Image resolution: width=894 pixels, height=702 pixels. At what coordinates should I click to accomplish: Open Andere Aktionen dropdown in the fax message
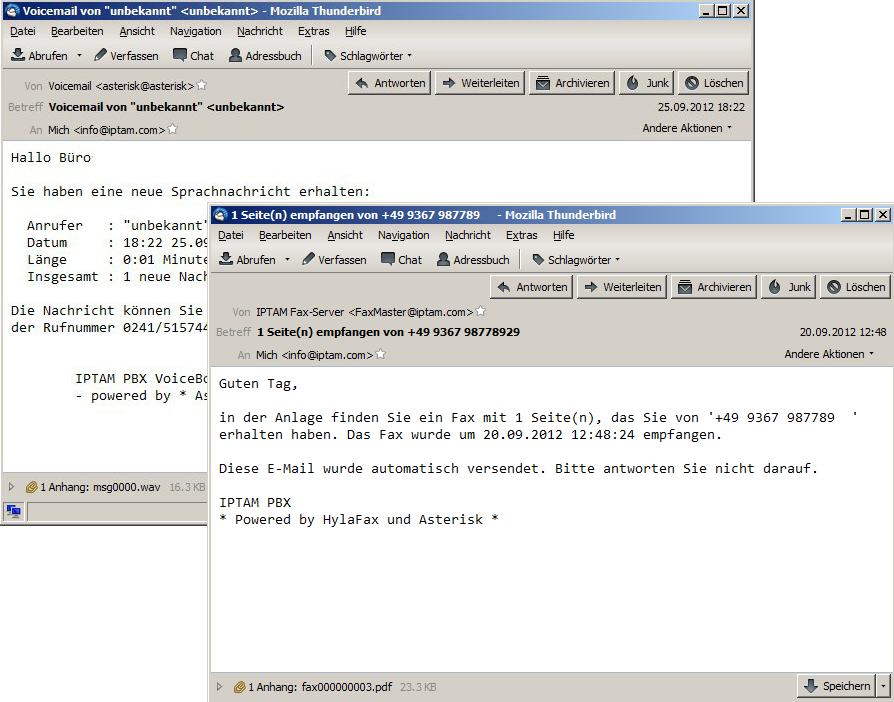pos(829,354)
